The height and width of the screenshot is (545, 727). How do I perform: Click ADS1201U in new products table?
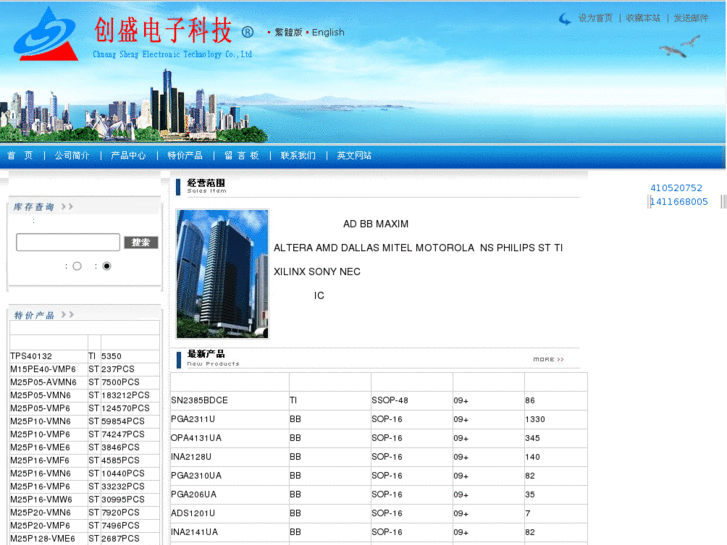[x=193, y=513]
